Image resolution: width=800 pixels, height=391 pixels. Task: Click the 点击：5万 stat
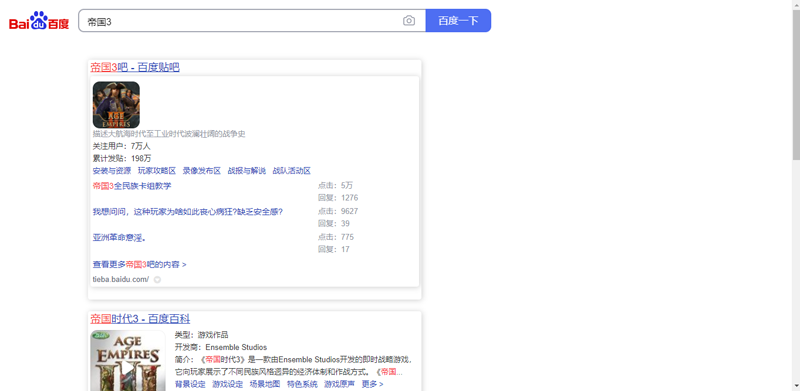pos(335,185)
